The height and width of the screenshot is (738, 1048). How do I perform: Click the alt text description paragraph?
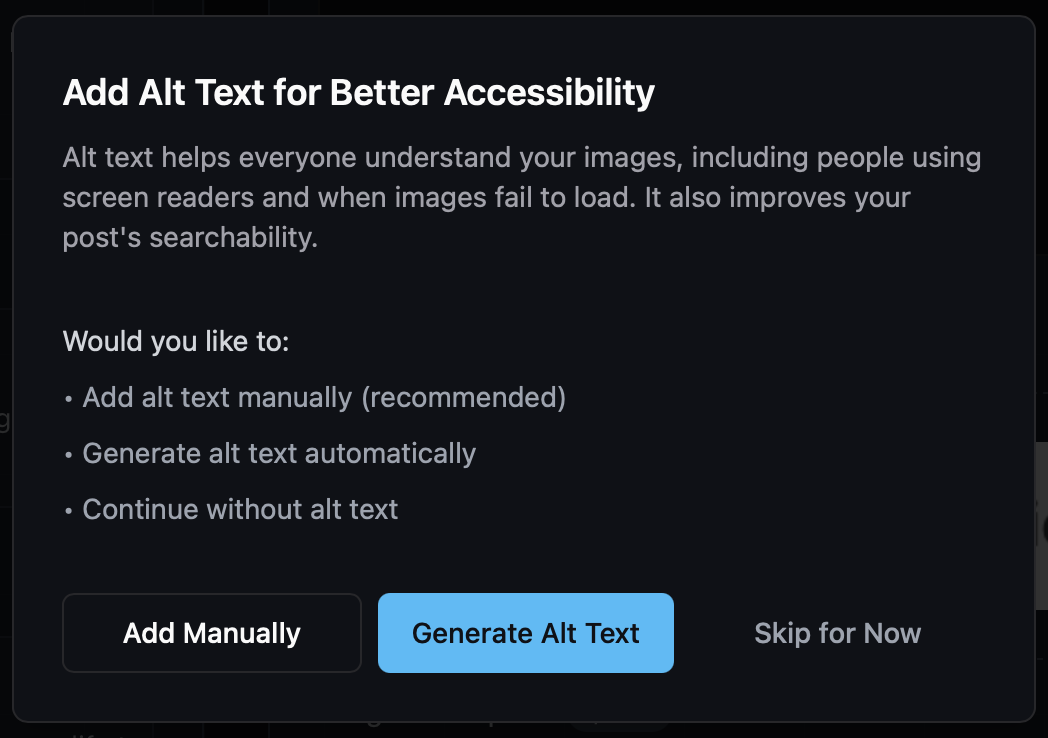(521, 197)
